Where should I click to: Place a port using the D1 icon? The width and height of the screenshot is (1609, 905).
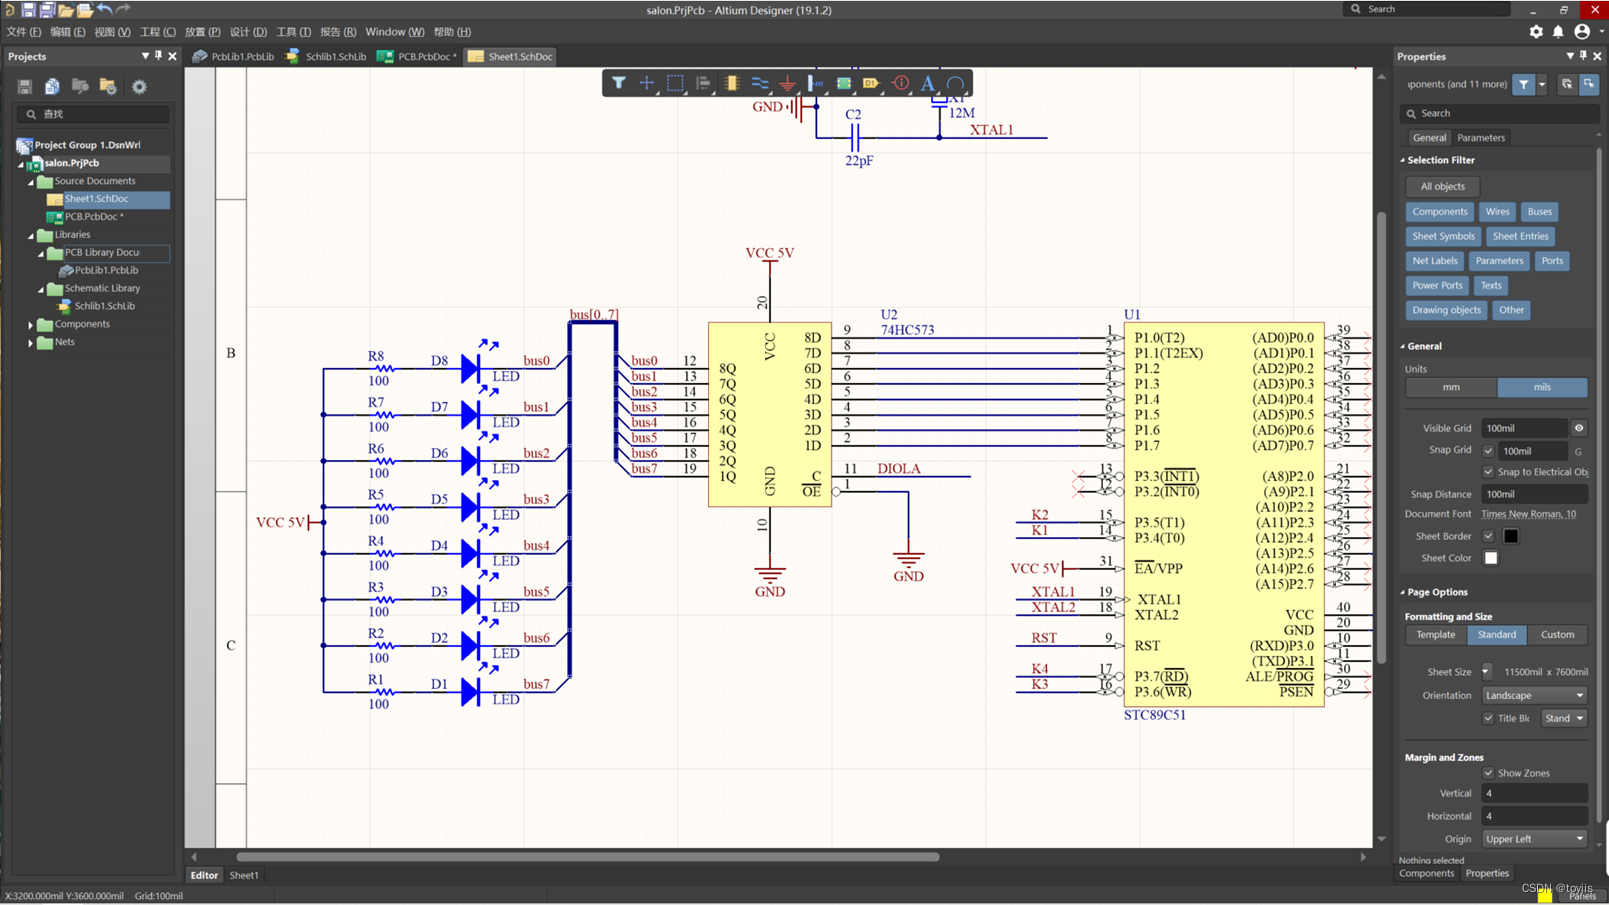pos(872,84)
